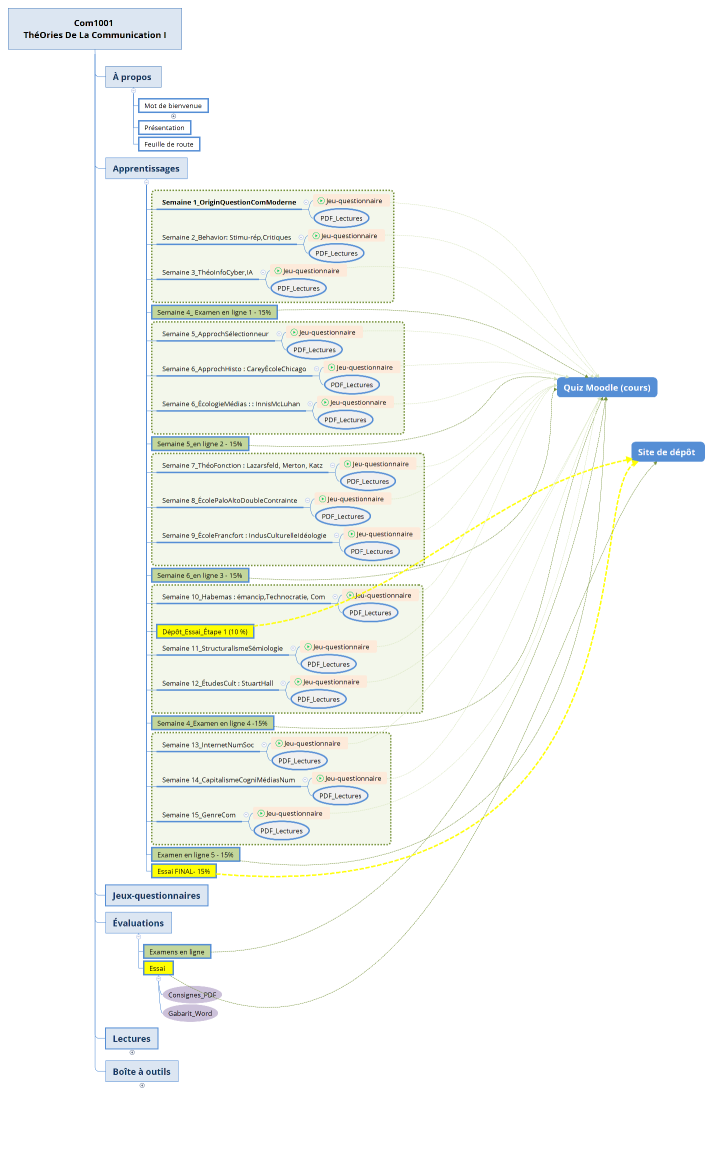
Task: Expand the Boîte à outils topic
Action: coord(142,1085)
